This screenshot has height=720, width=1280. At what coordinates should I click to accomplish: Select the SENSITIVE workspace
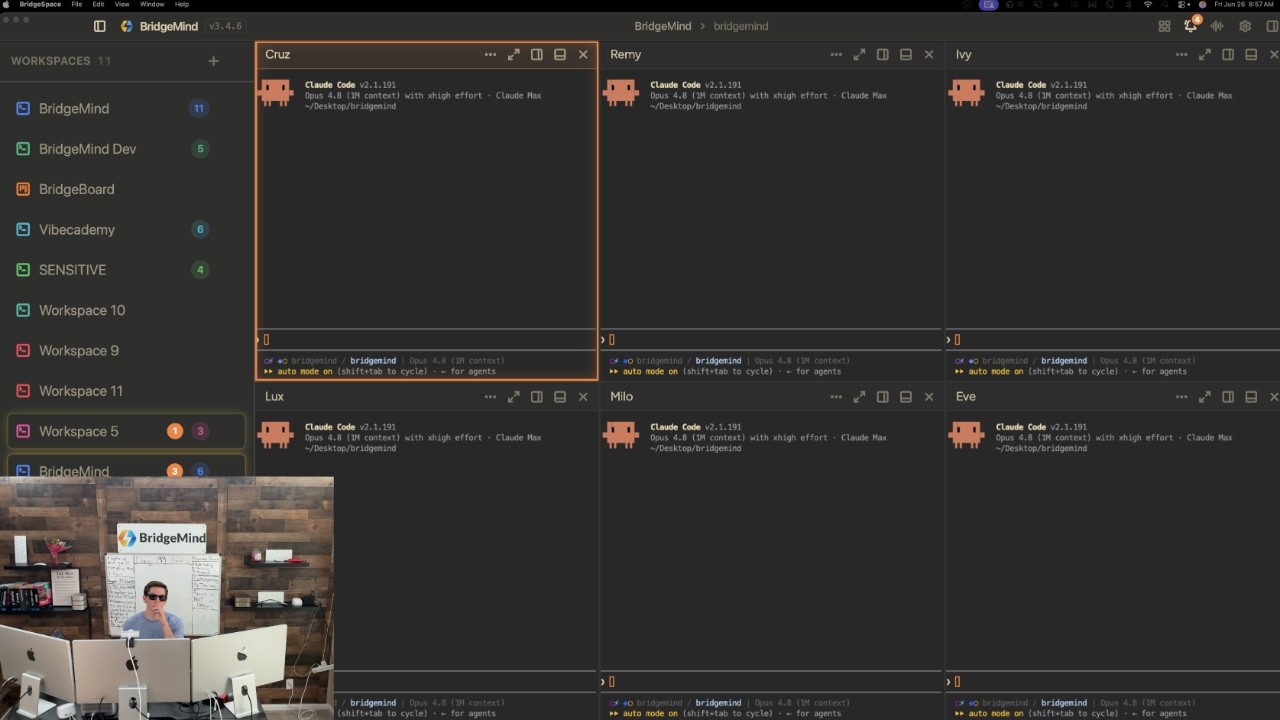tap(126, 270)
